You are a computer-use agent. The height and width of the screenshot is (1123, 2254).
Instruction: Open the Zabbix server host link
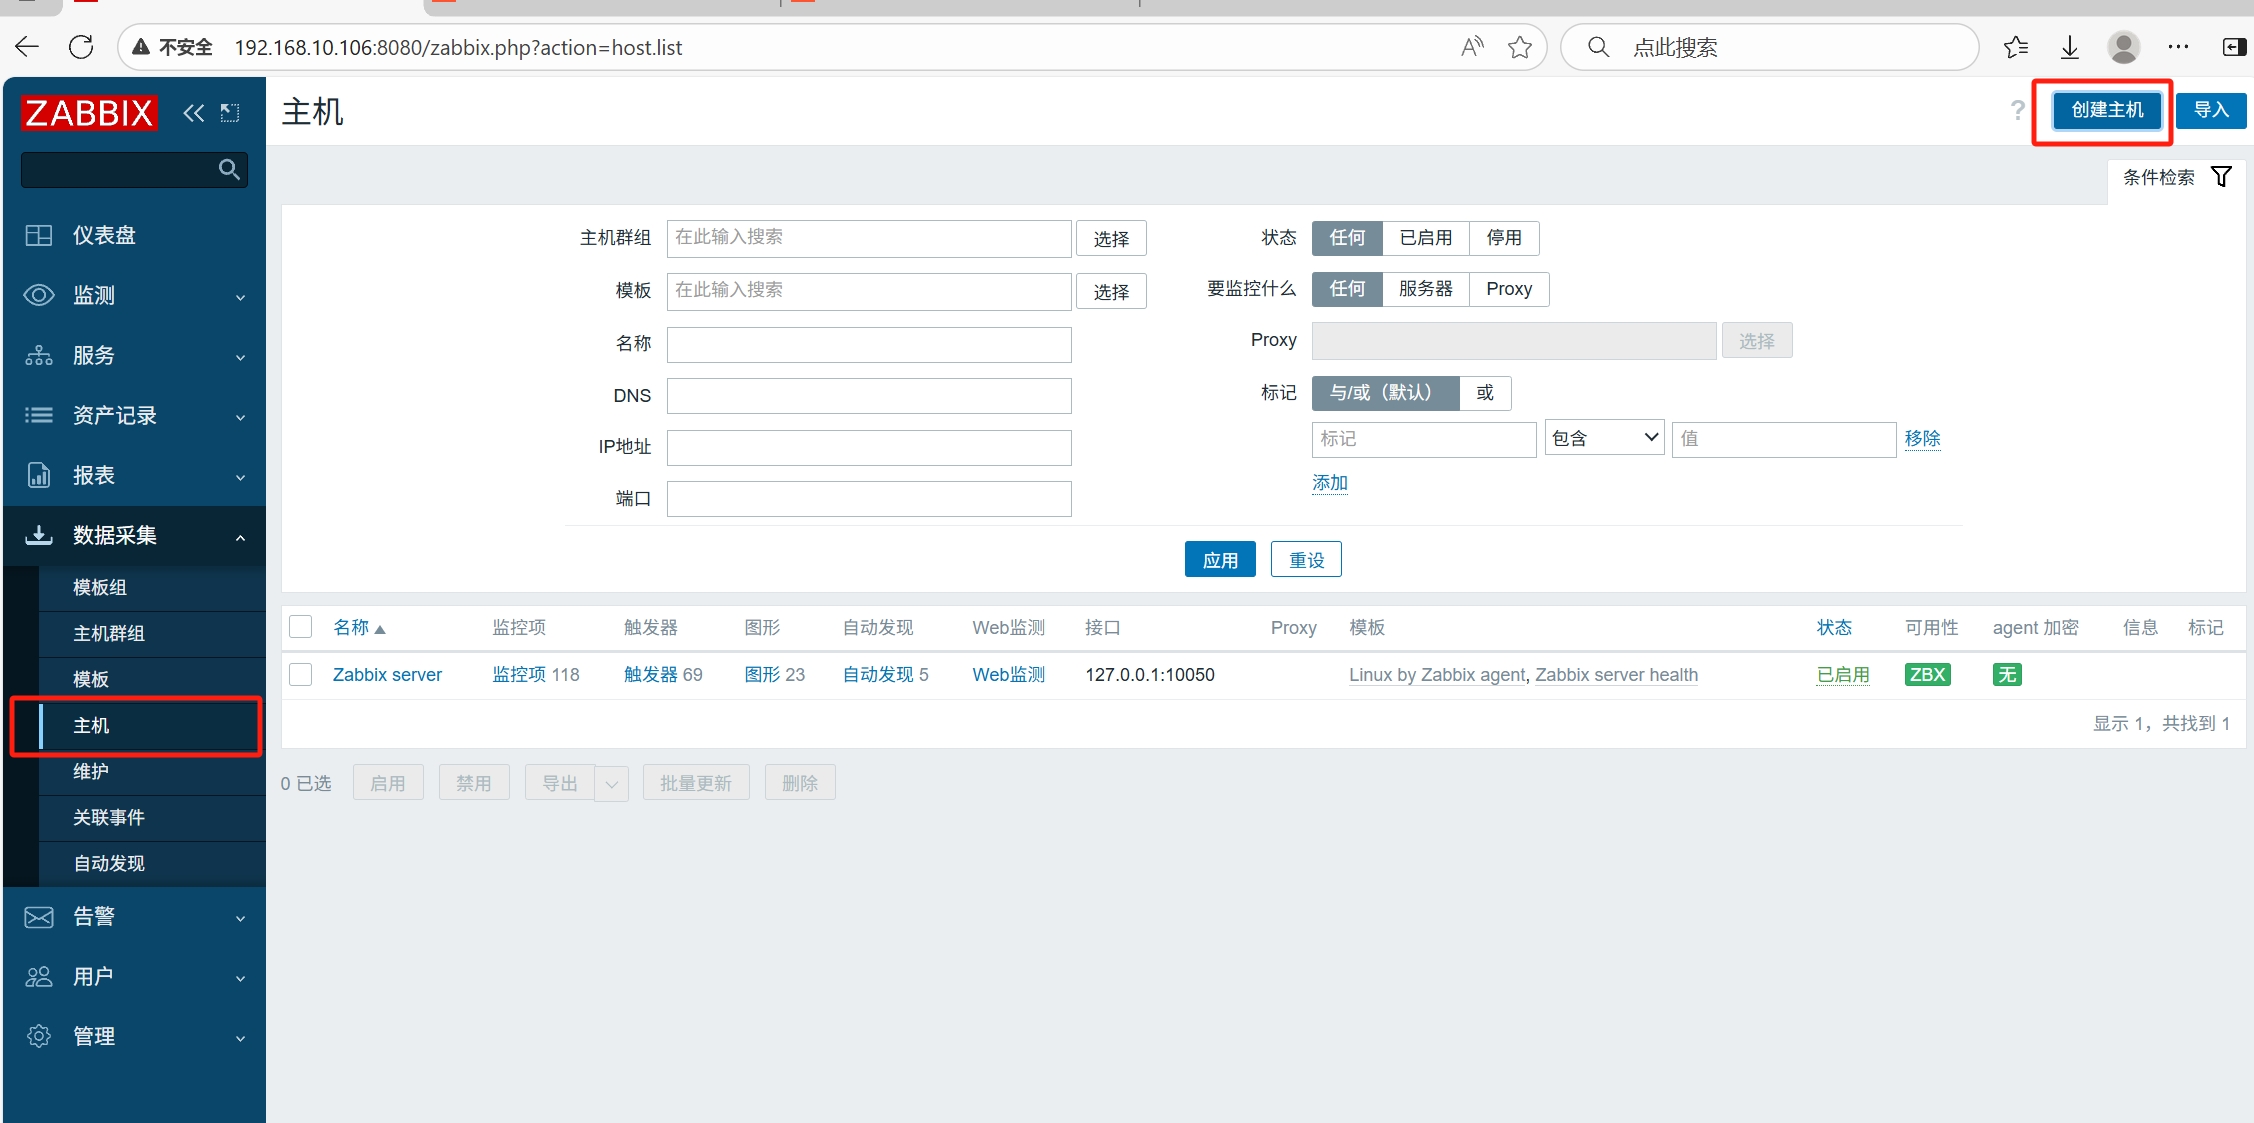(x=387, y=675)
